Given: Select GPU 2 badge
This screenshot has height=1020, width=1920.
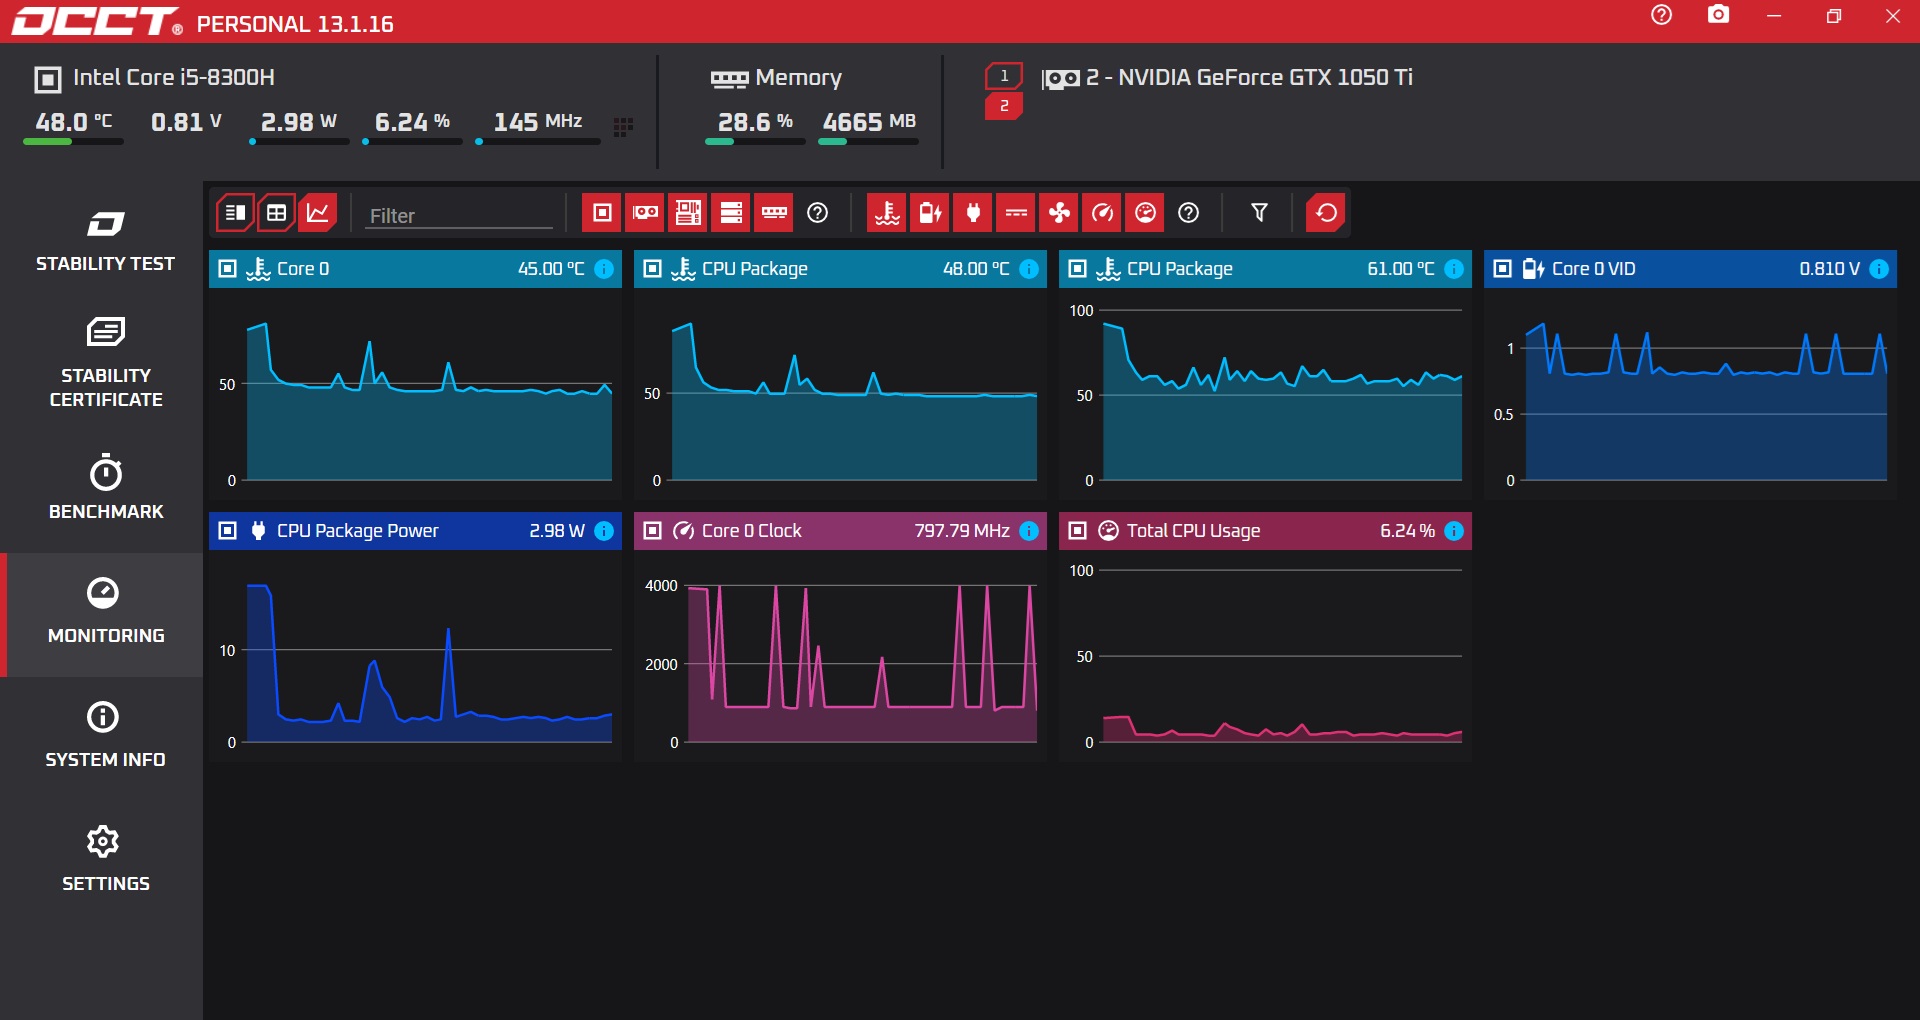Looking at the screenshot, I should tap(1004, 105).
